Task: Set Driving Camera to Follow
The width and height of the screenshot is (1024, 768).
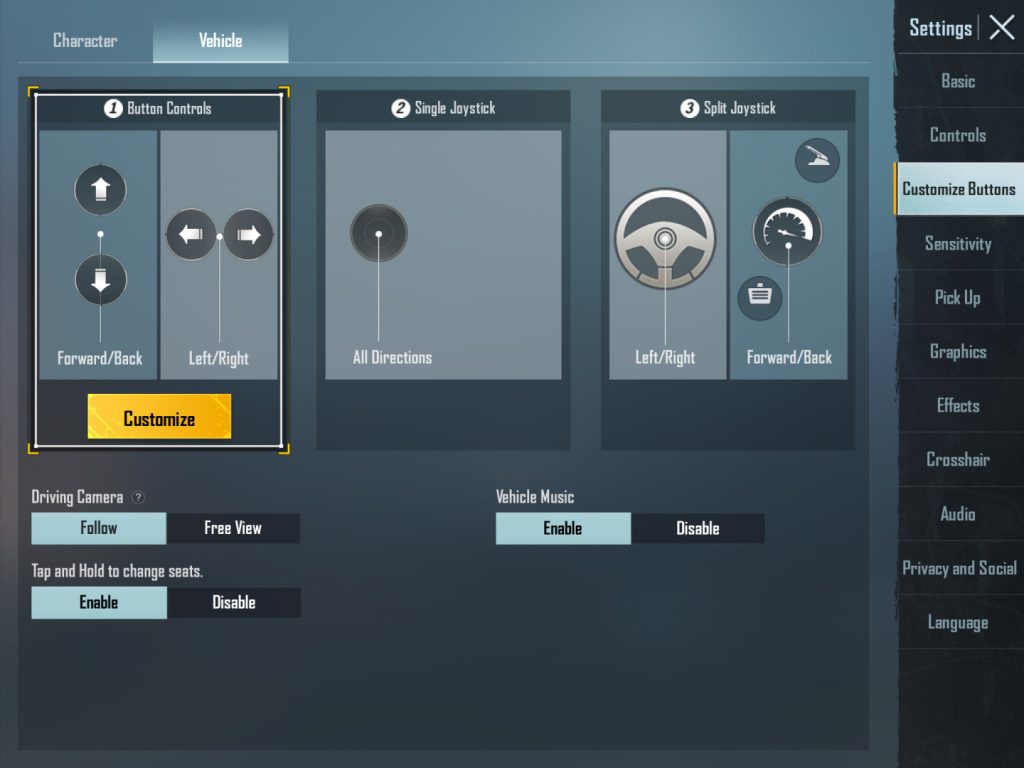Action: click(x=99, y=528)
